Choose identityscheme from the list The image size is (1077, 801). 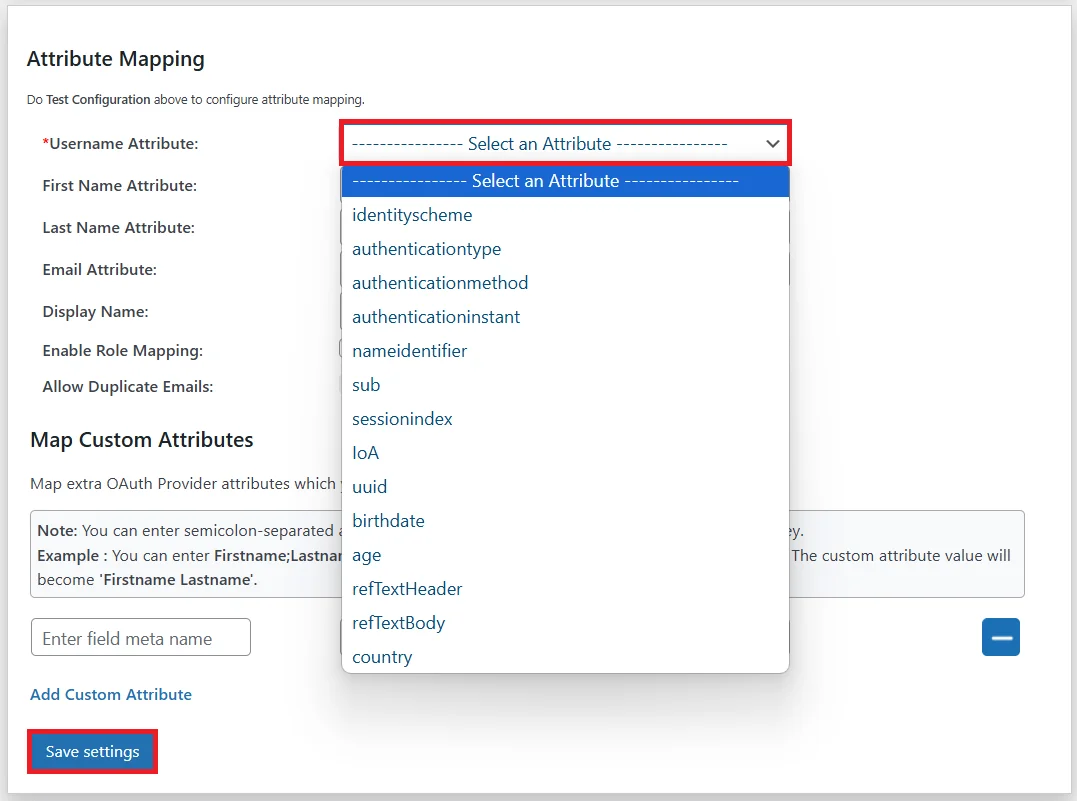(x=565, y=215)
